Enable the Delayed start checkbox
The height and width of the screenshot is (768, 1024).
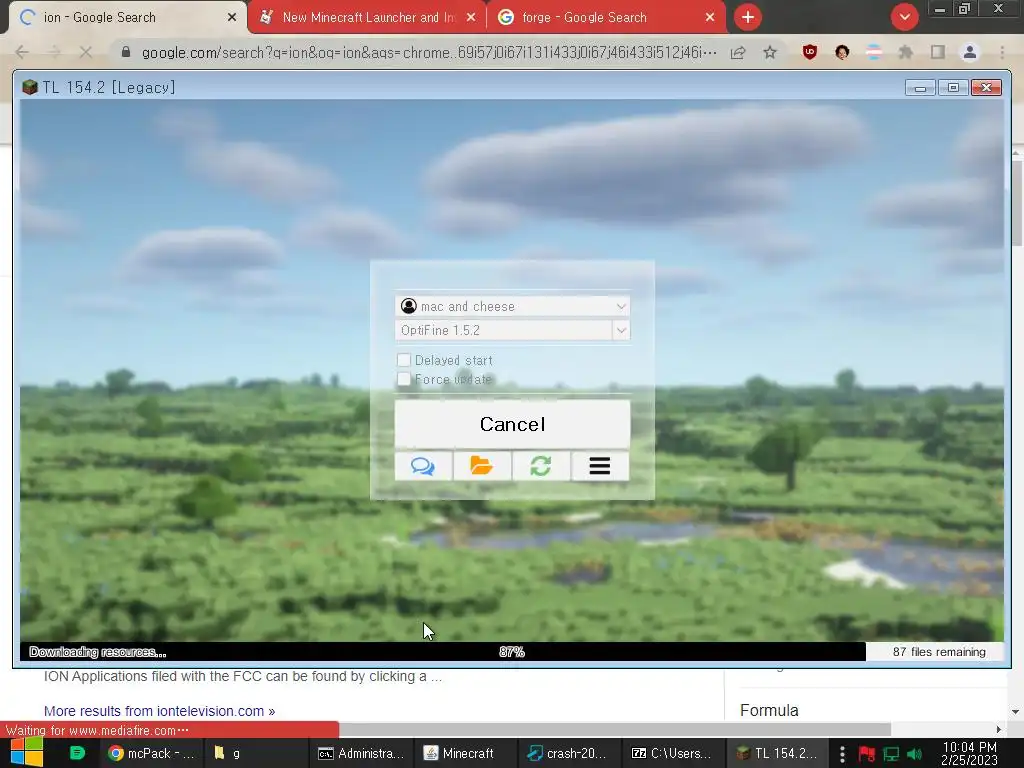(x=404, y=360)
